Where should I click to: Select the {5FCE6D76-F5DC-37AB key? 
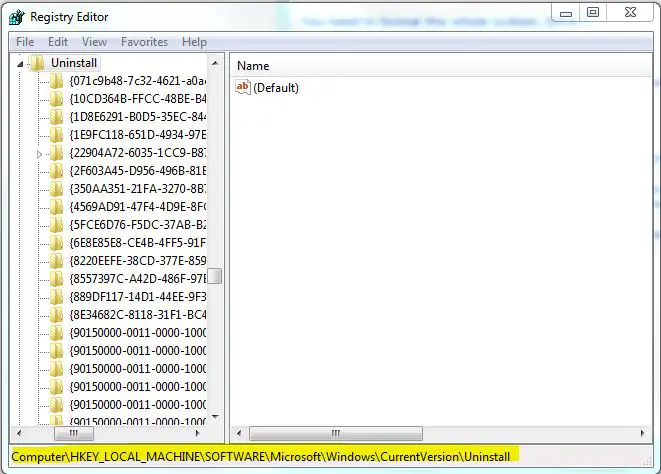[138, 225]
